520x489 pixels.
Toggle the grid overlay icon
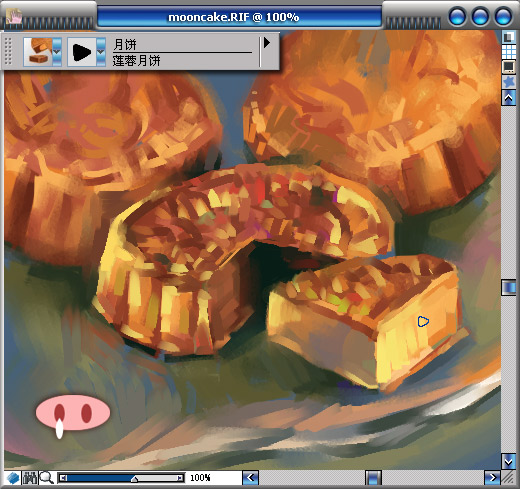click(x=509, y=52)
